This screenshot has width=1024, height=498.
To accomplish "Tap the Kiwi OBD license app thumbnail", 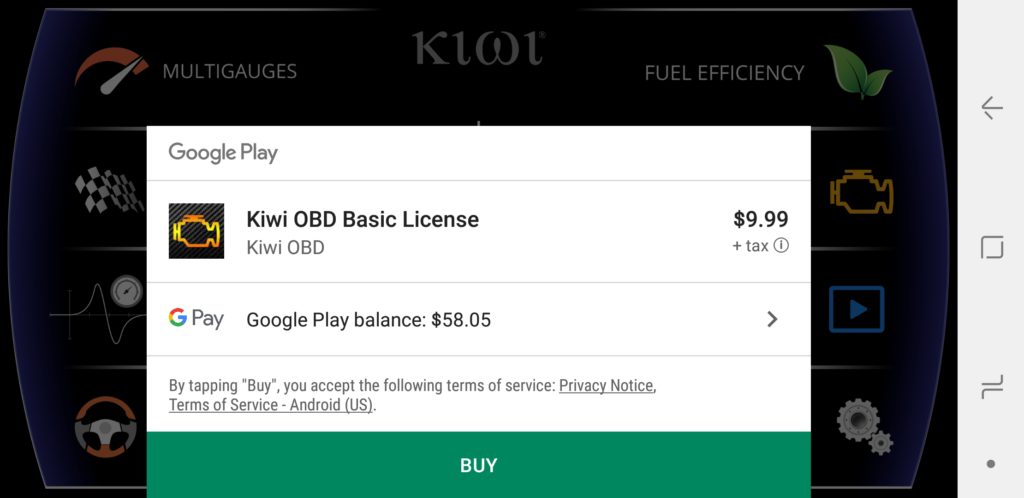I will [x=196, y=230].
